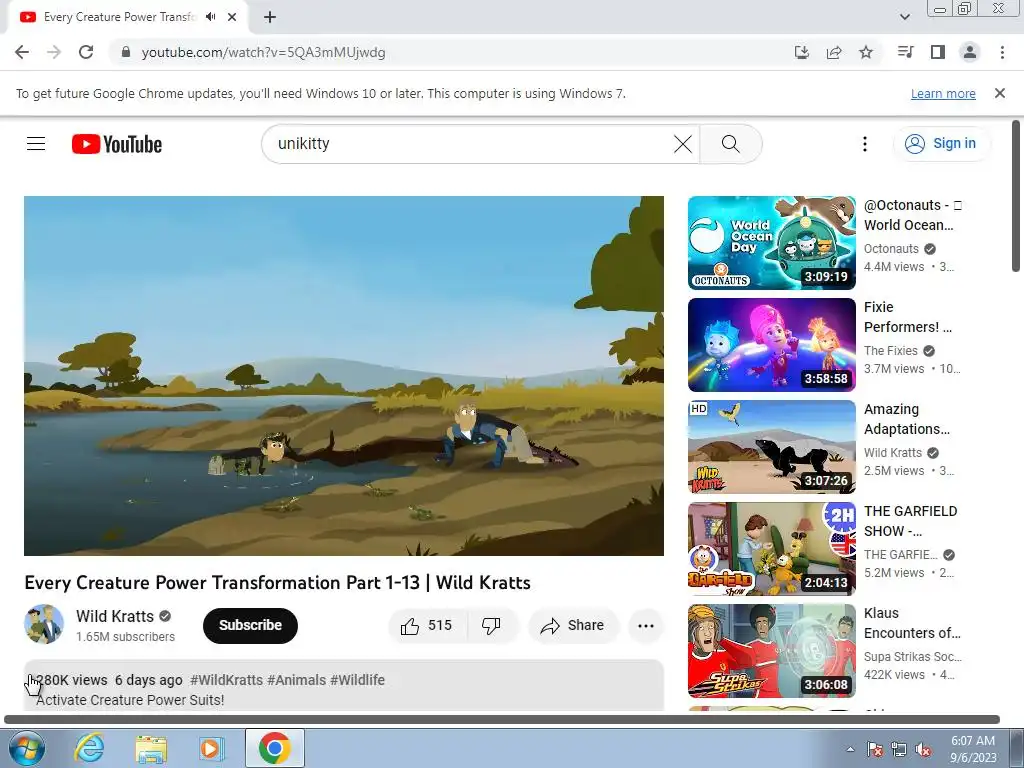The image size is (1024, 768).
Task: Open Windows Explorer from taskbar
Action: pos(151,748)
